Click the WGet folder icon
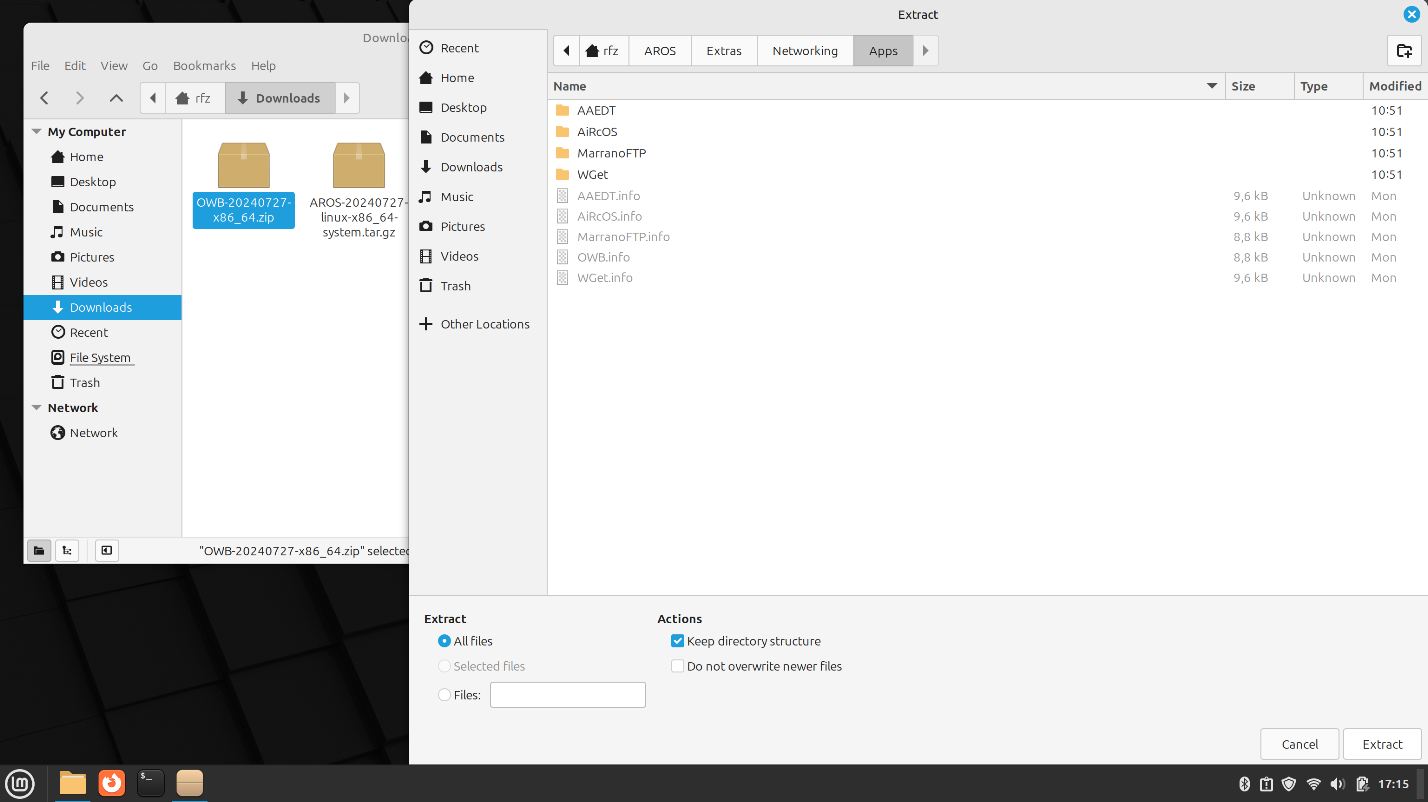 [562, 174]
